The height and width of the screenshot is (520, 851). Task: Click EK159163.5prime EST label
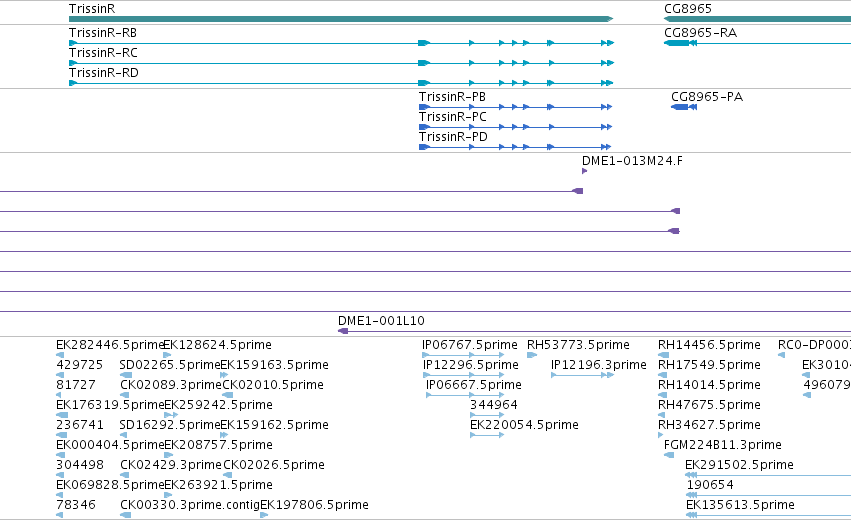coord(275,365)
